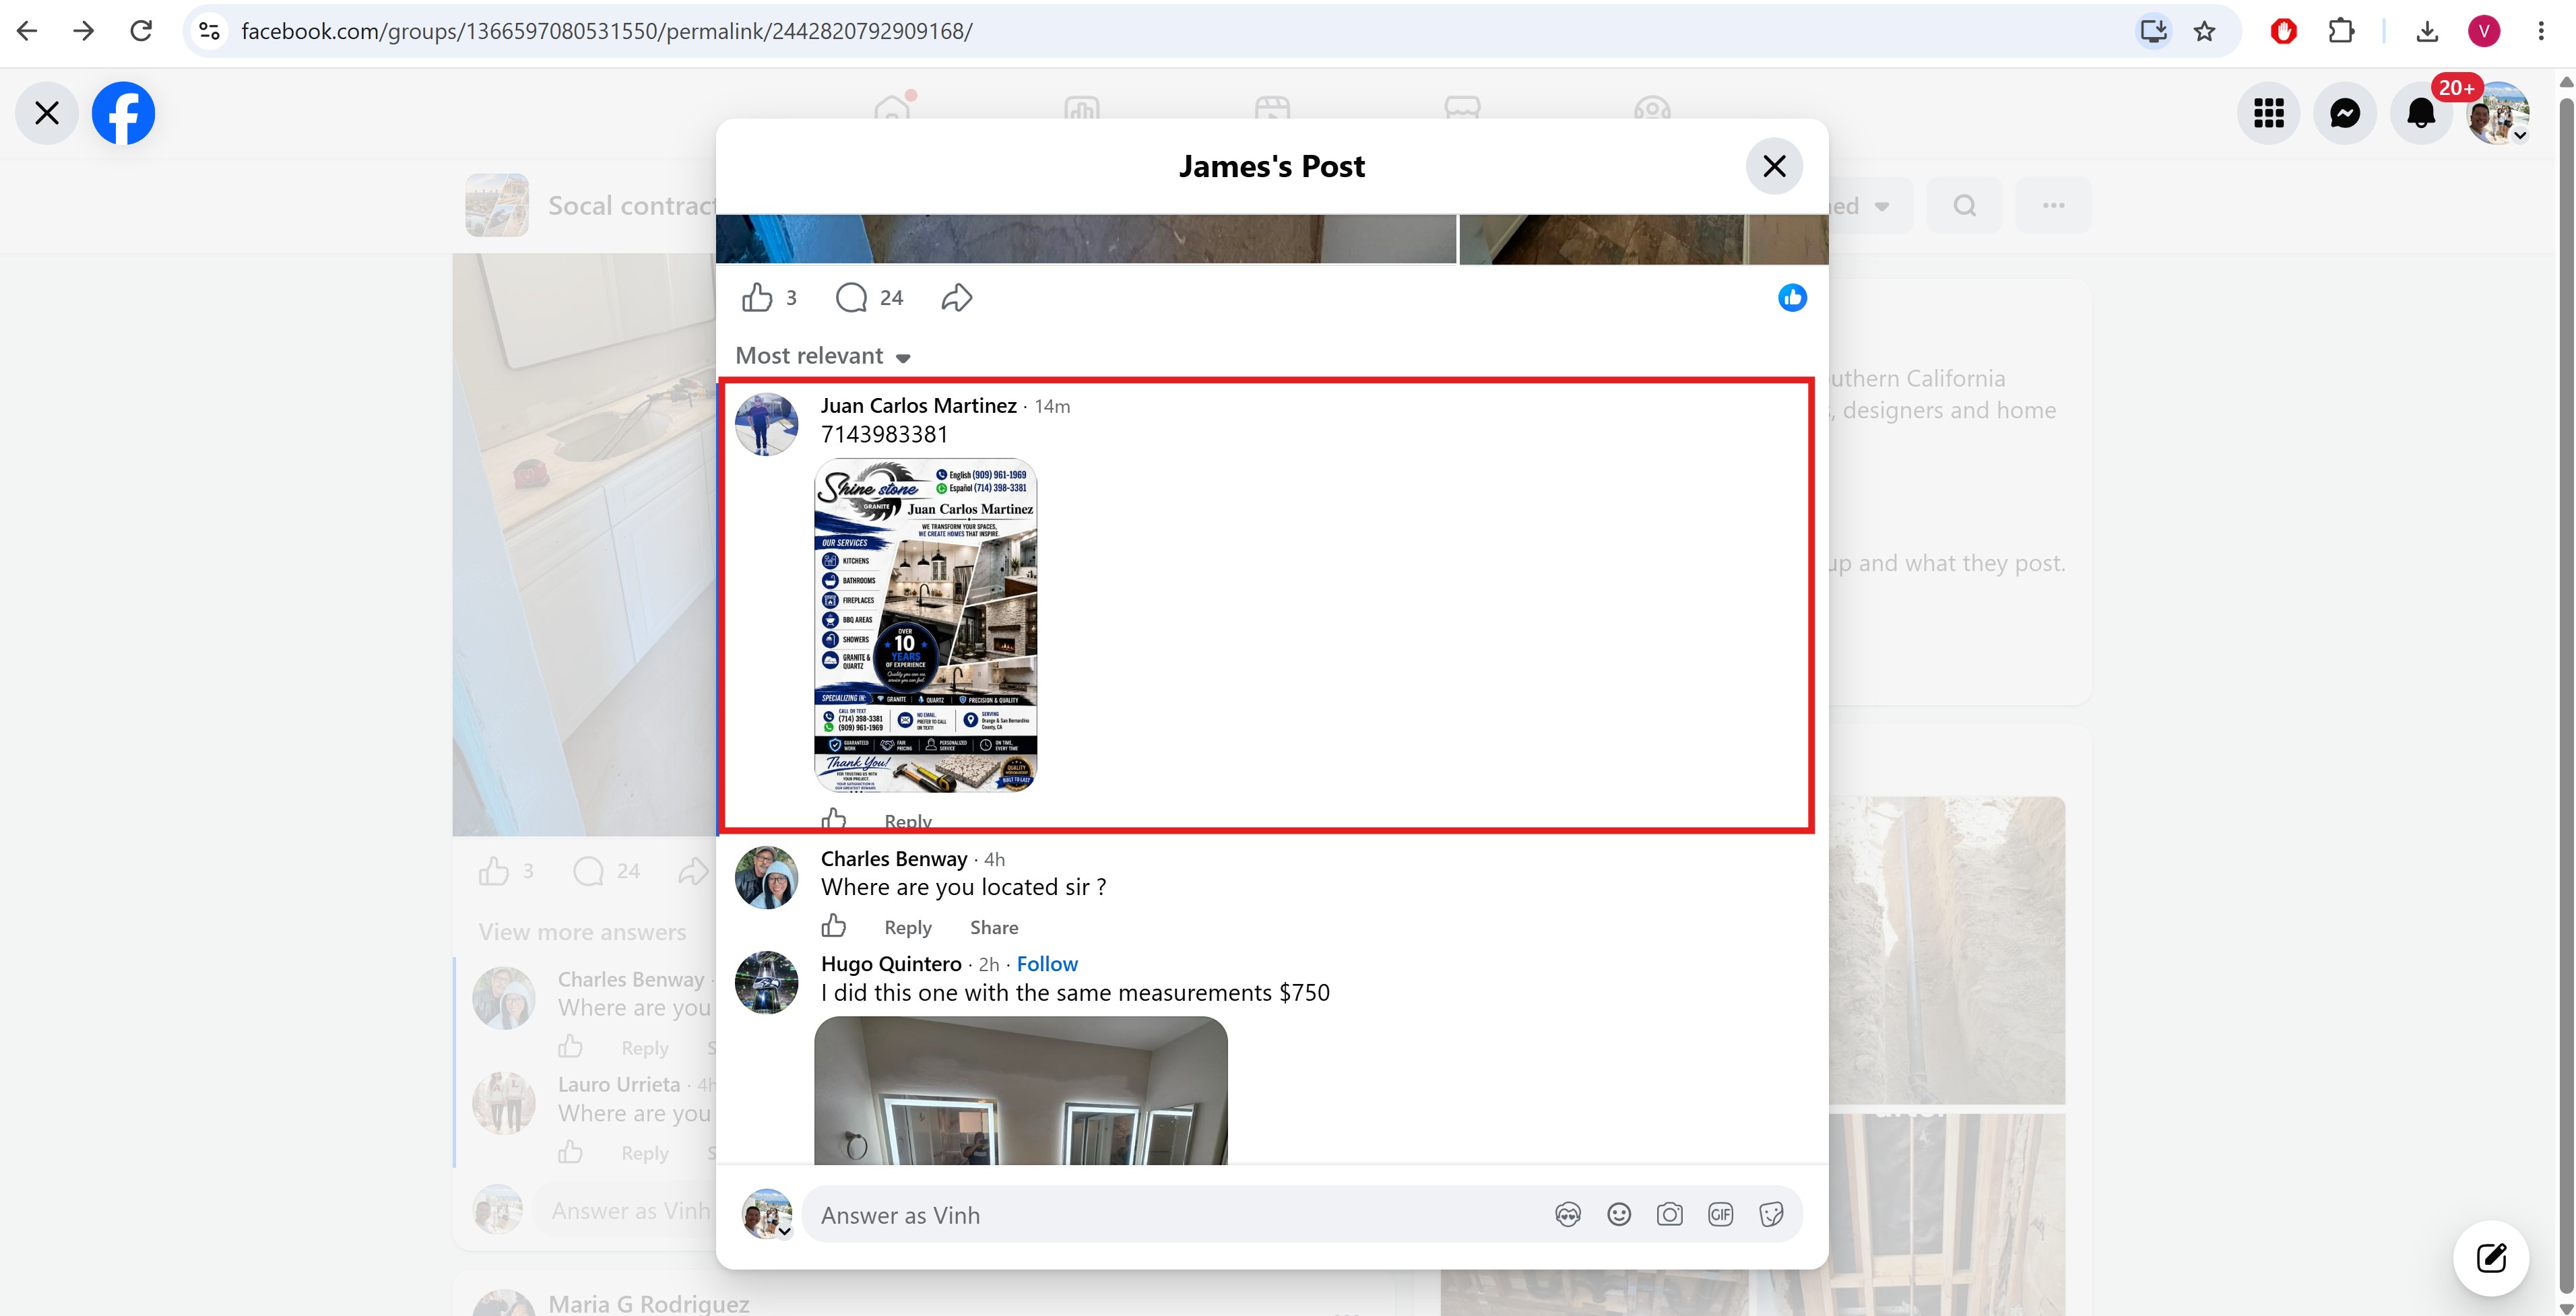Open the Chrome profile avatar V

point(2484,31)
